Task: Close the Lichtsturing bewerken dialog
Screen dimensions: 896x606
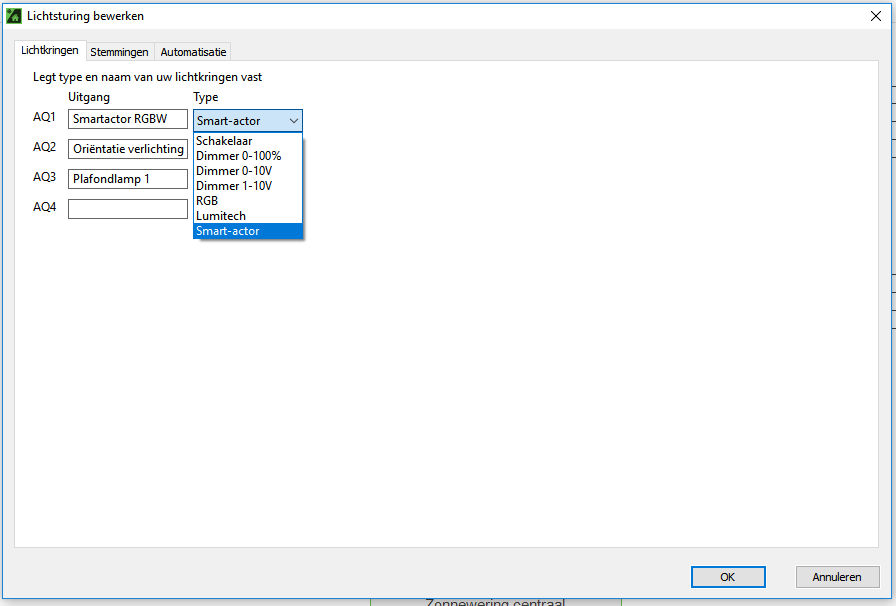Action: point(876,16)
